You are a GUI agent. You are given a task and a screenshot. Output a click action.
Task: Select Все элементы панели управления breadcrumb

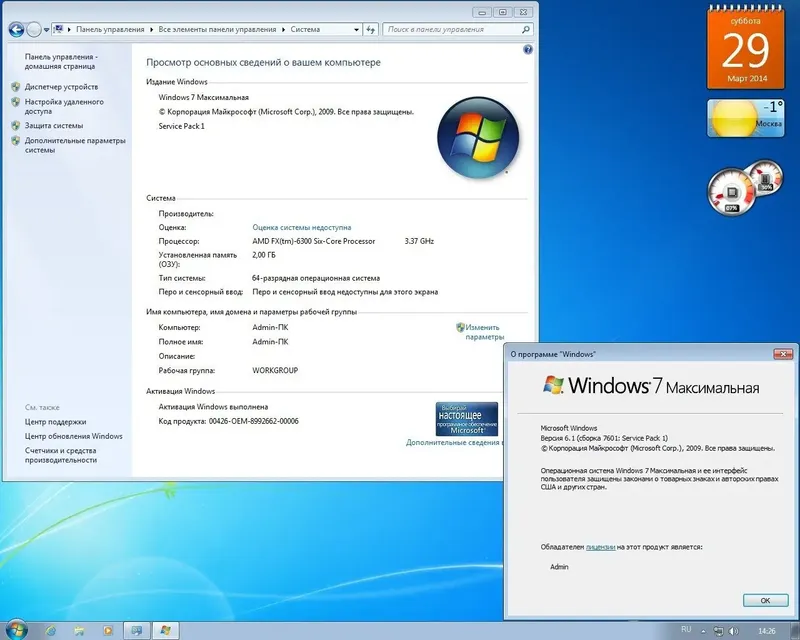[x=217, y=30]
